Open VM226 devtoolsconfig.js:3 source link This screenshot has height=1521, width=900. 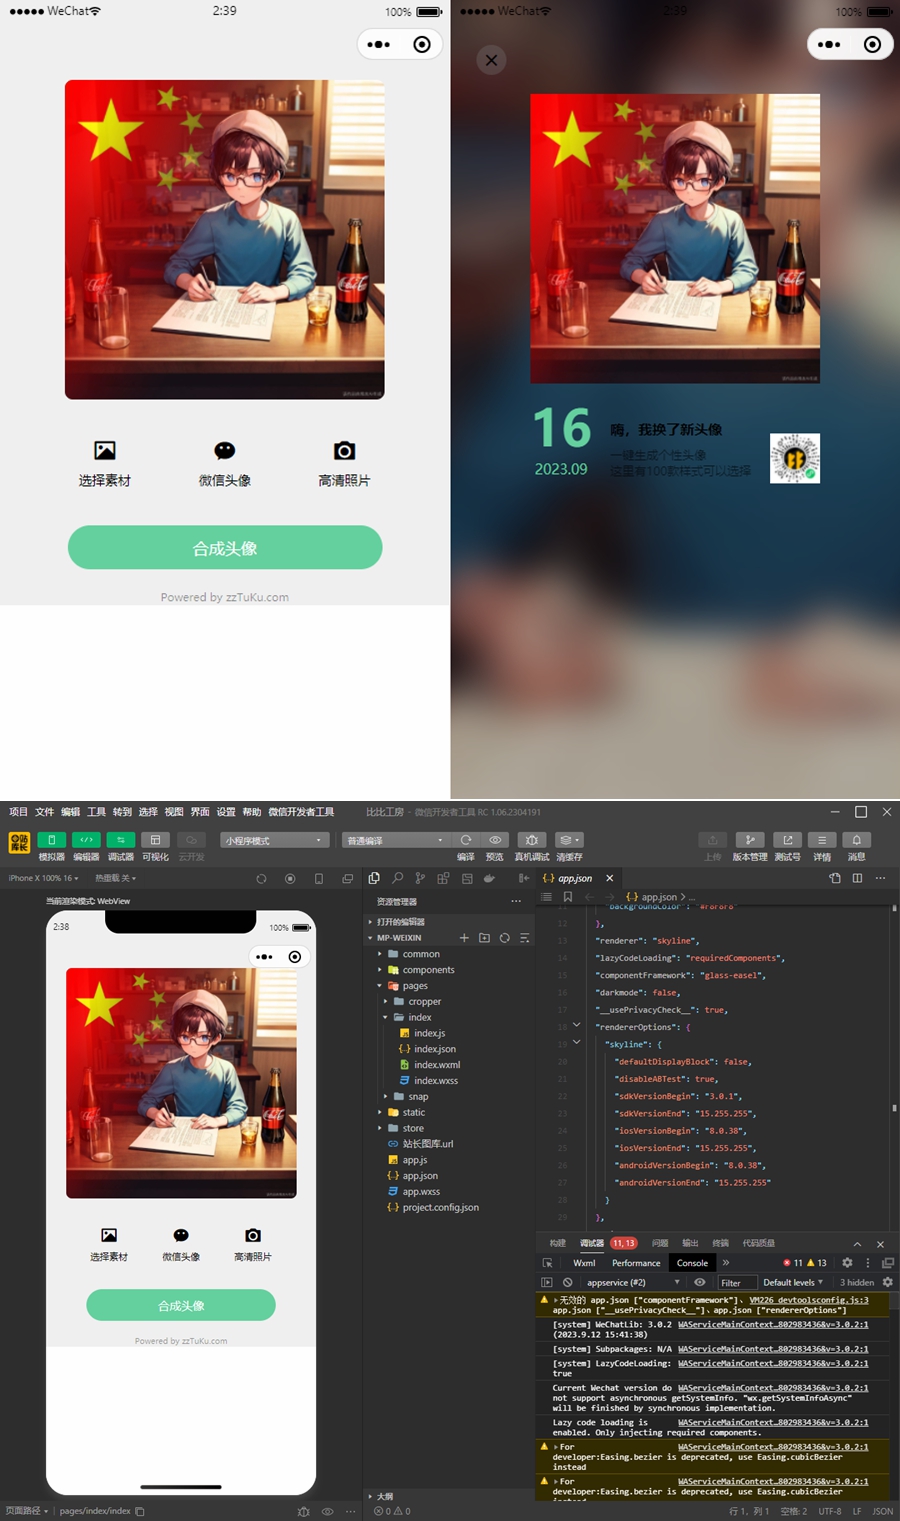808,1300
